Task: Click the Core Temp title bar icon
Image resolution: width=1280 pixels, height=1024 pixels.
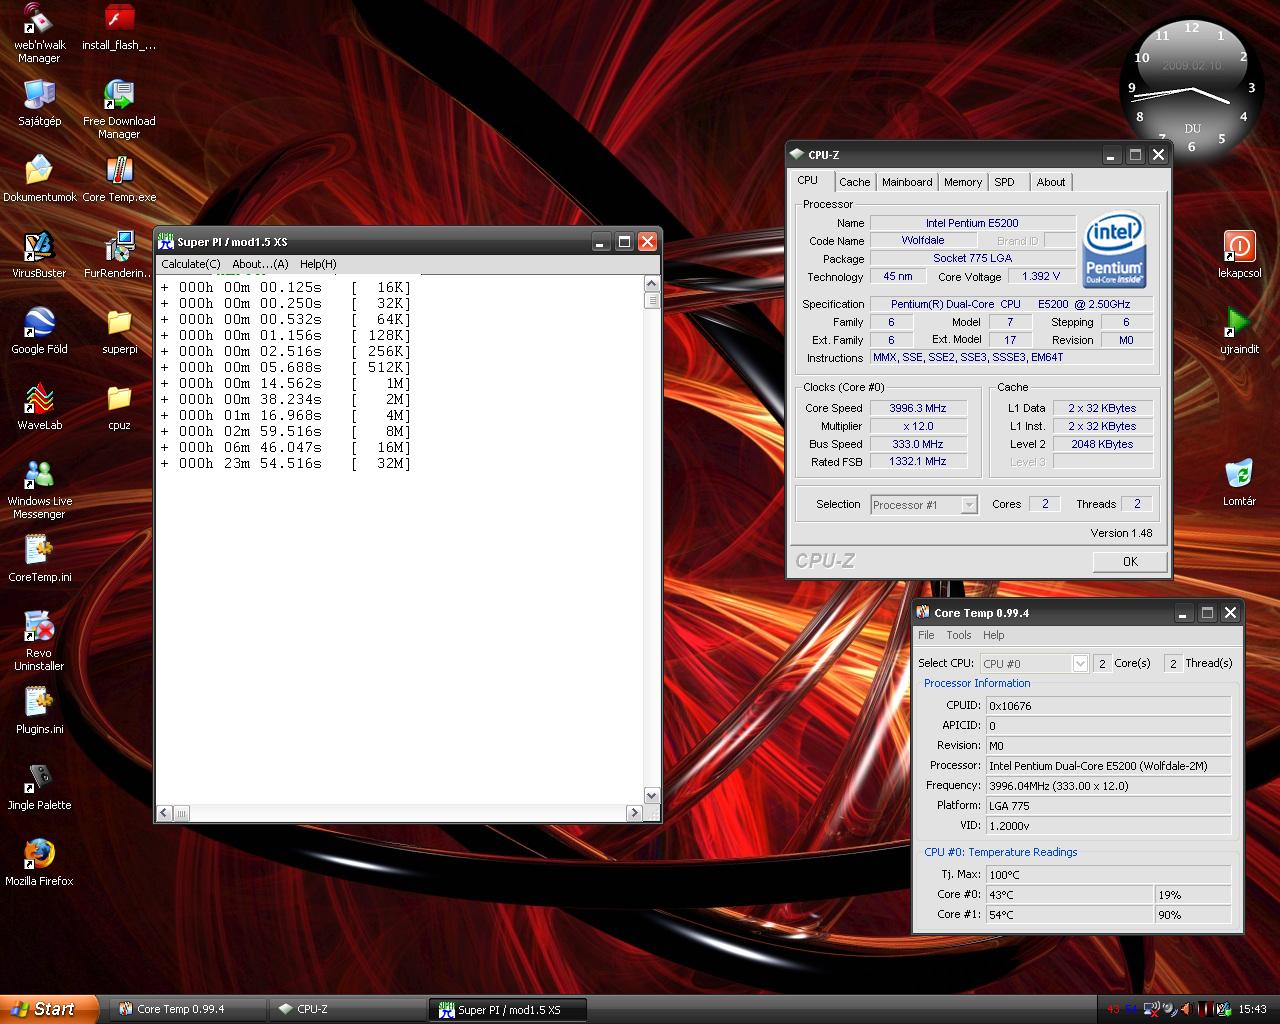Action: [x=923, y=613]
